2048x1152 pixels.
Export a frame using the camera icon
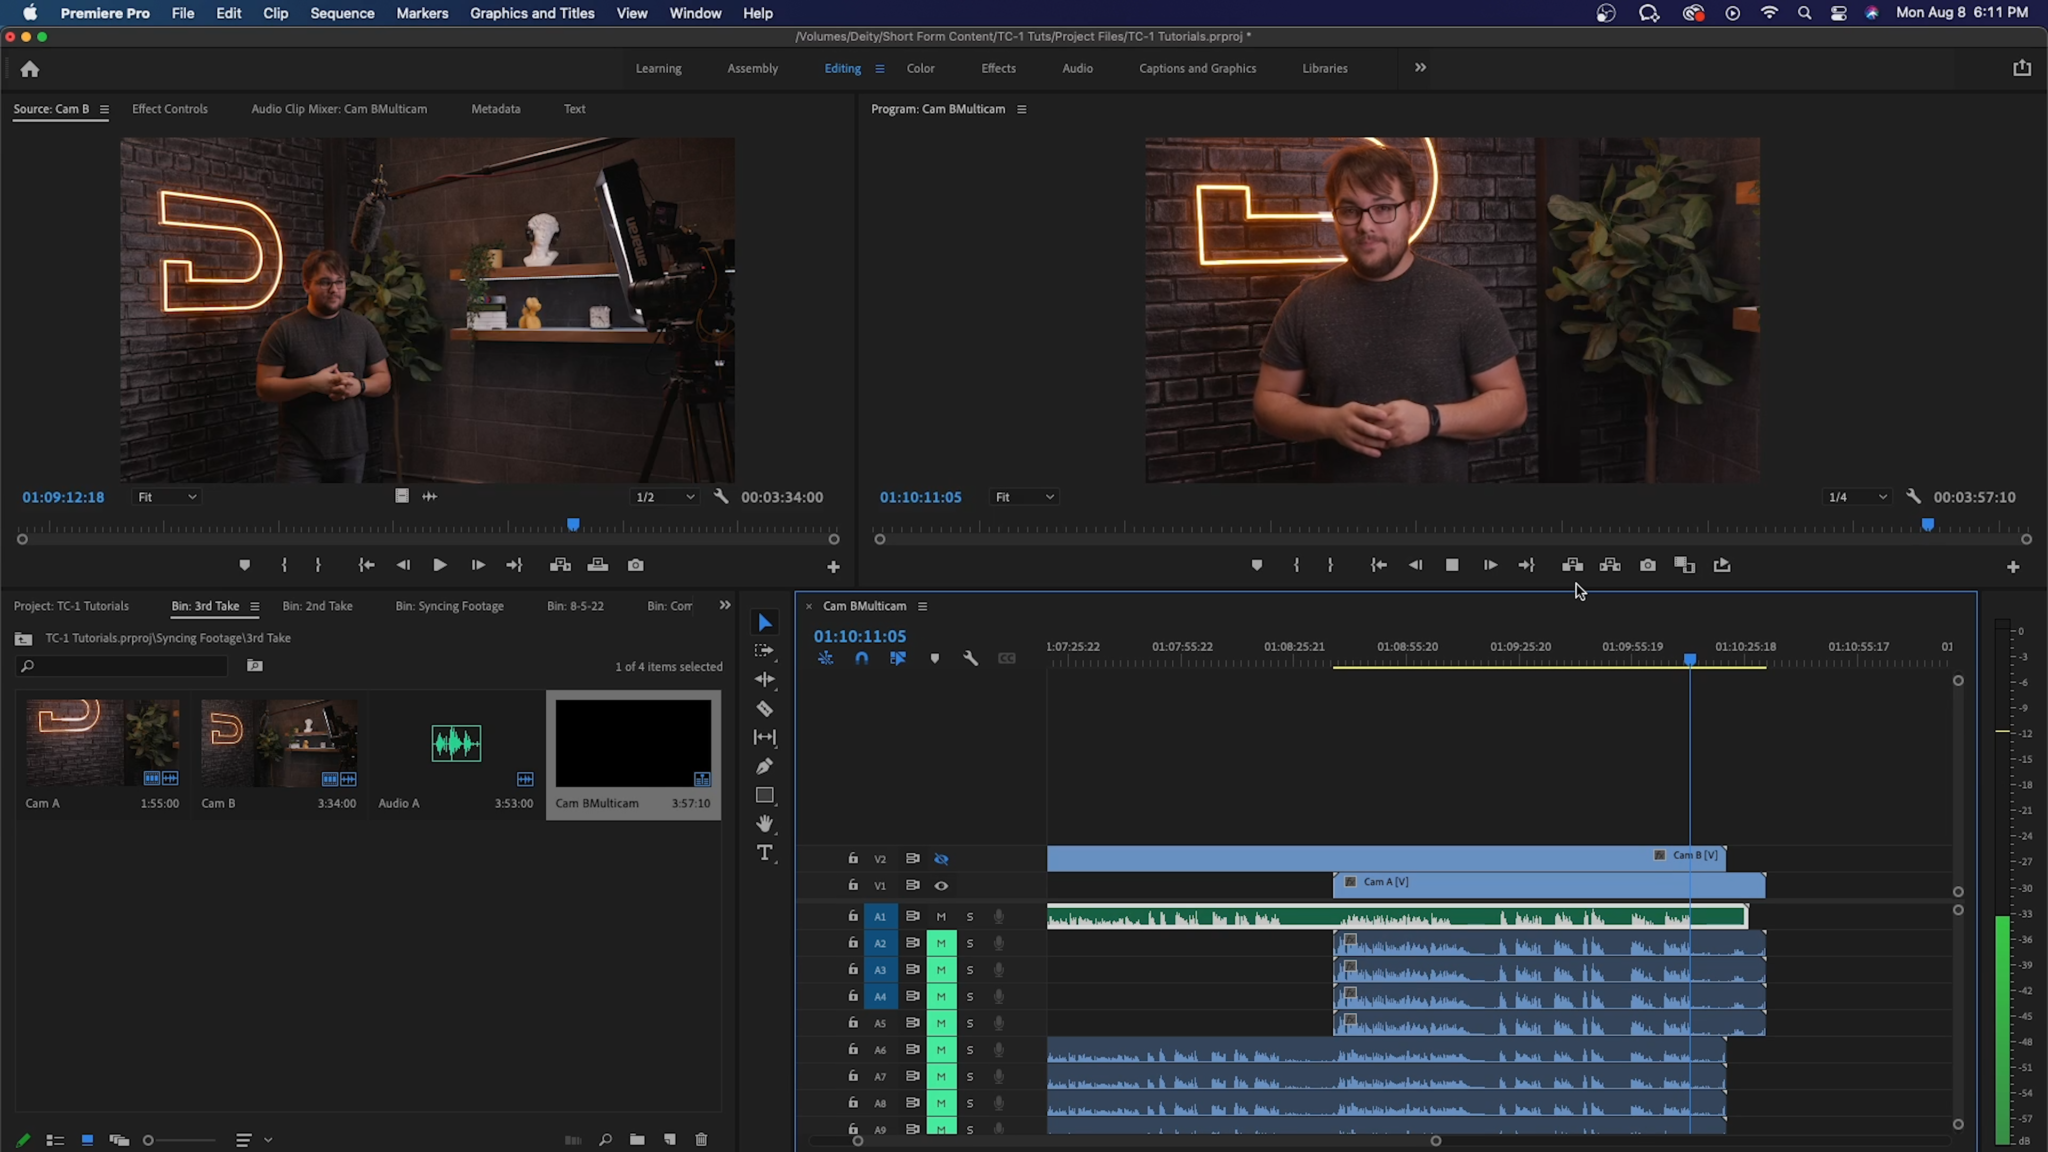[1646, 565]
